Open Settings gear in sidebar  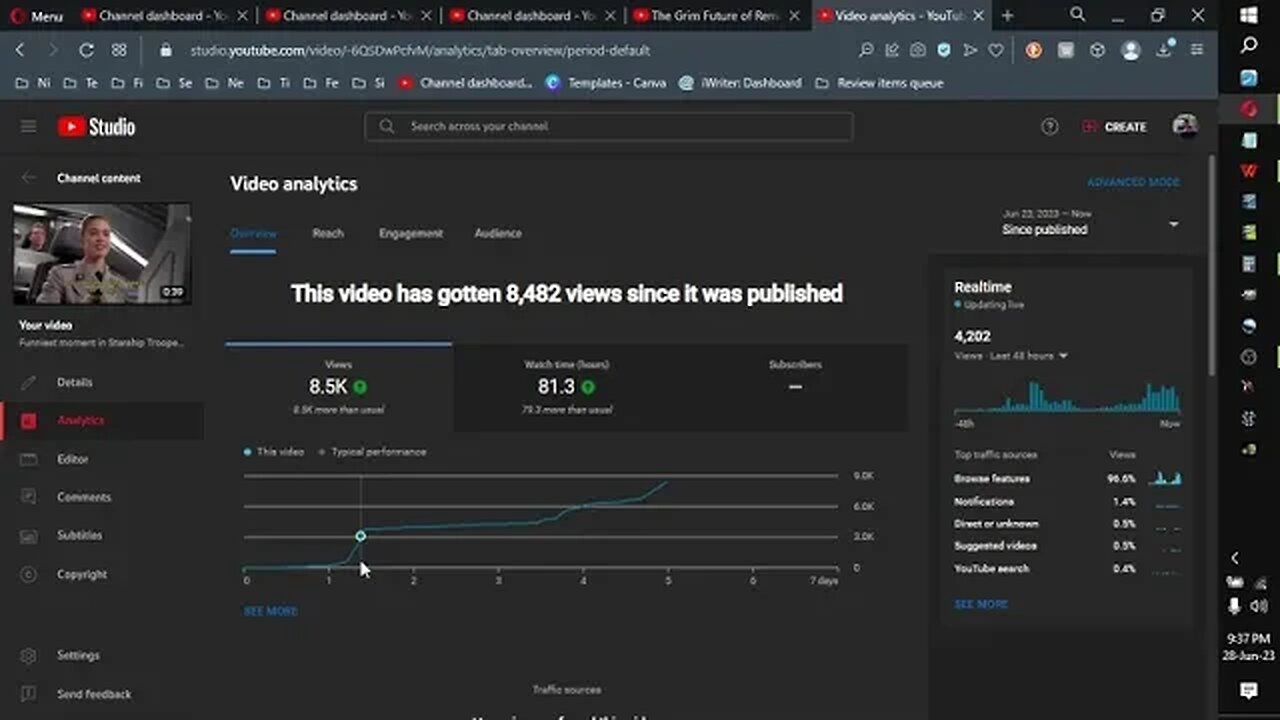[28, 655]
